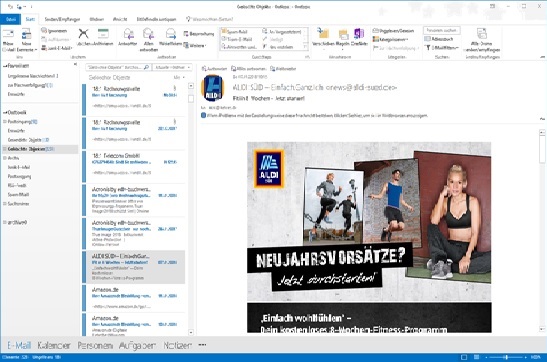Click the info bar about display problems
This screenshot has height=362, width=547.
tap(315, 115)
